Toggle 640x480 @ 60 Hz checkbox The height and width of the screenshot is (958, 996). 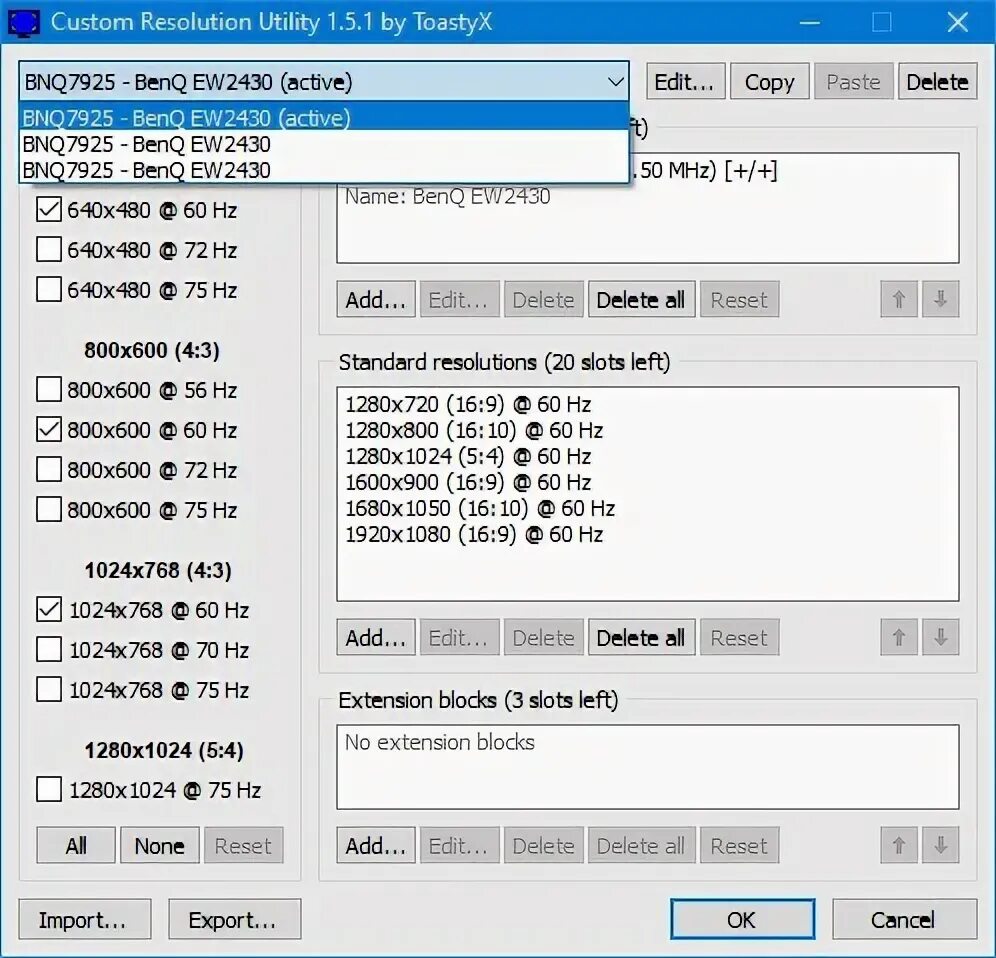(x=49, y=210)
